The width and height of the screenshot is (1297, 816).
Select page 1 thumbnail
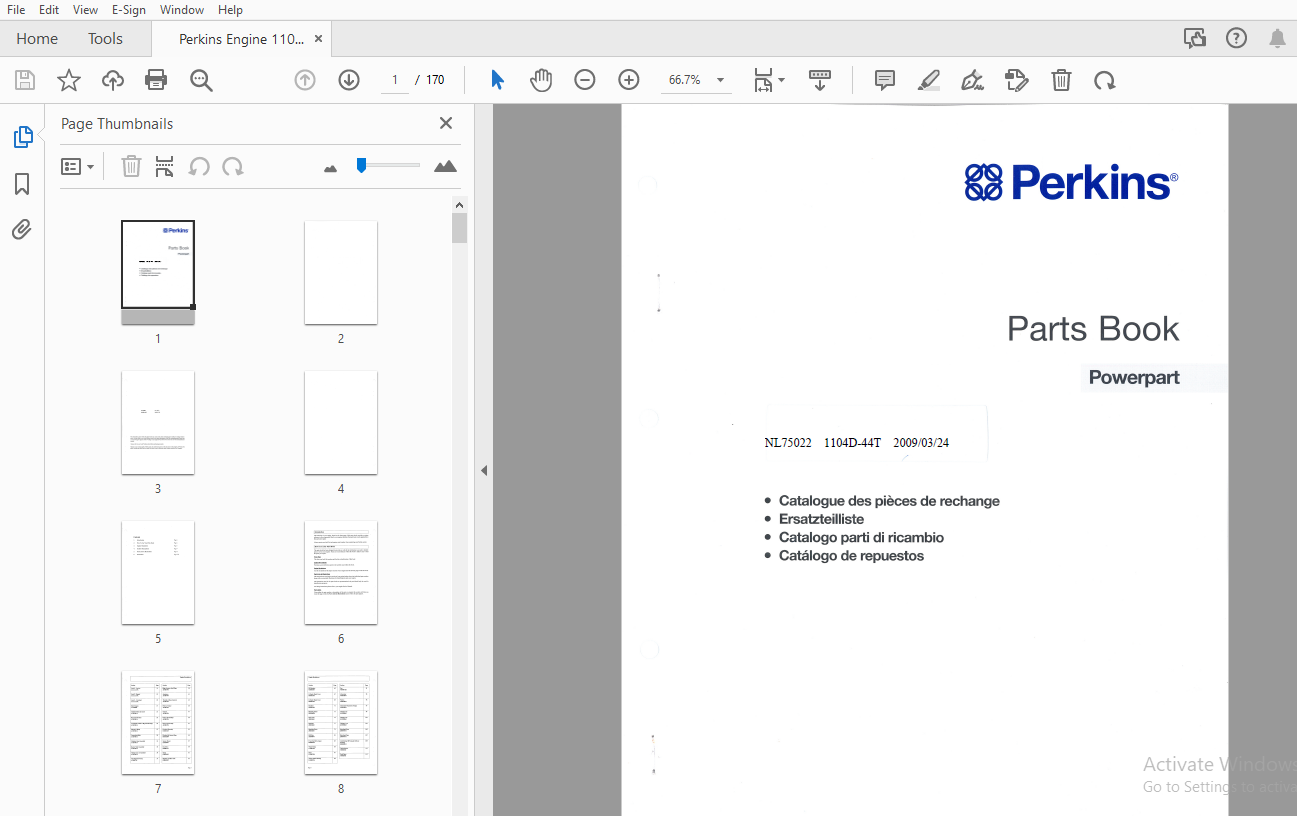(158, 272)
